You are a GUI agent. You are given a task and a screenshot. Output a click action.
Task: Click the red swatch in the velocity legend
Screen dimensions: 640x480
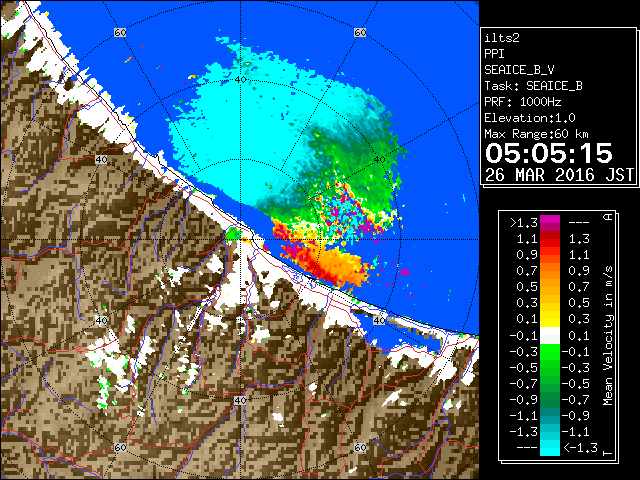click(x=550, y=240)
